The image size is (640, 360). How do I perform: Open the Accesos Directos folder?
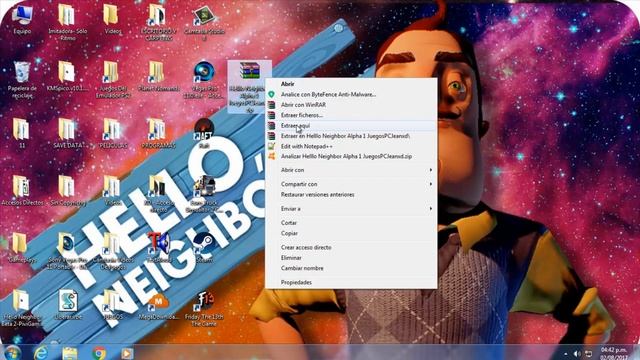pyautogui.click(x=22, y=190)
